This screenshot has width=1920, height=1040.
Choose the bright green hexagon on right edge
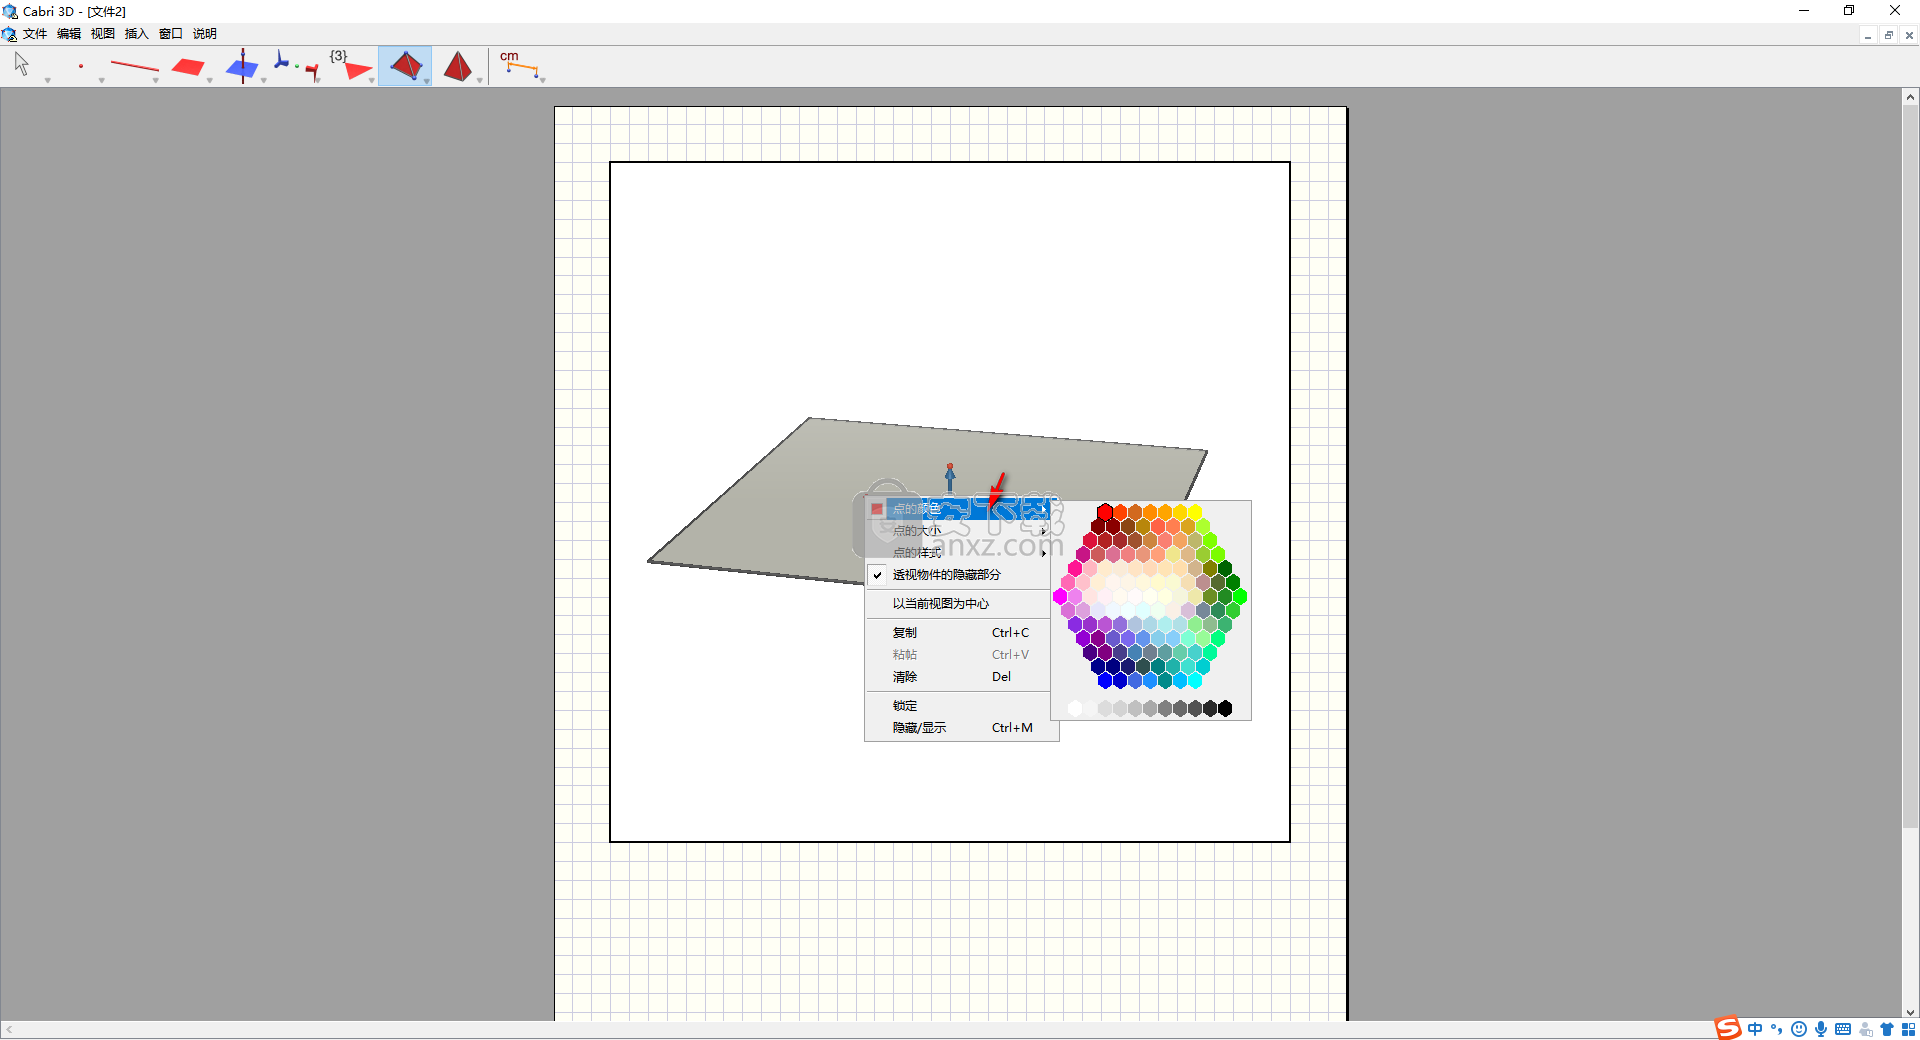tap(1240, 596)
